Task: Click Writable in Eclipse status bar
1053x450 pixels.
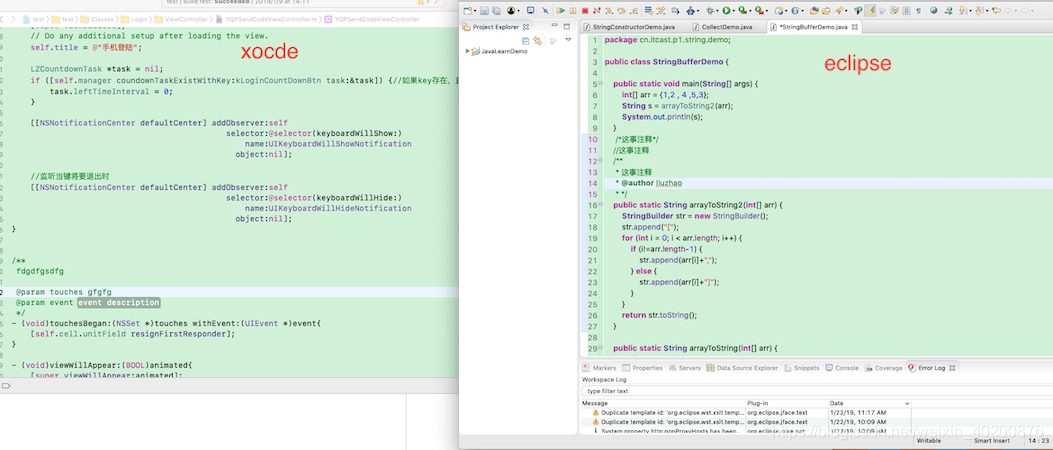Action: 929,441
